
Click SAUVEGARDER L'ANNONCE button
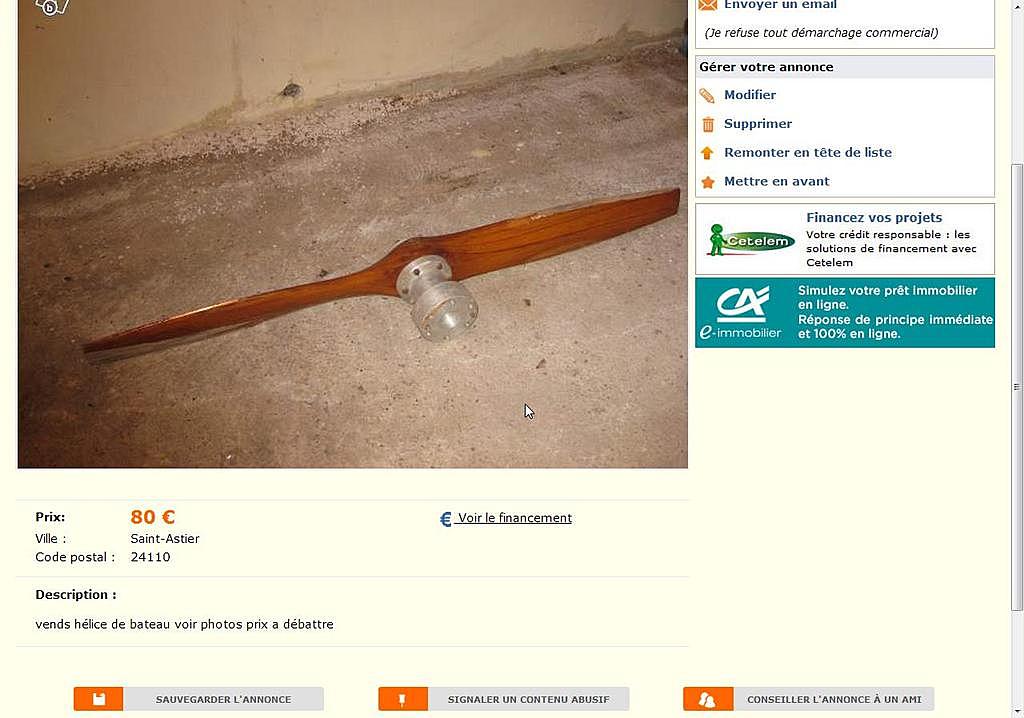click(199, 699)
